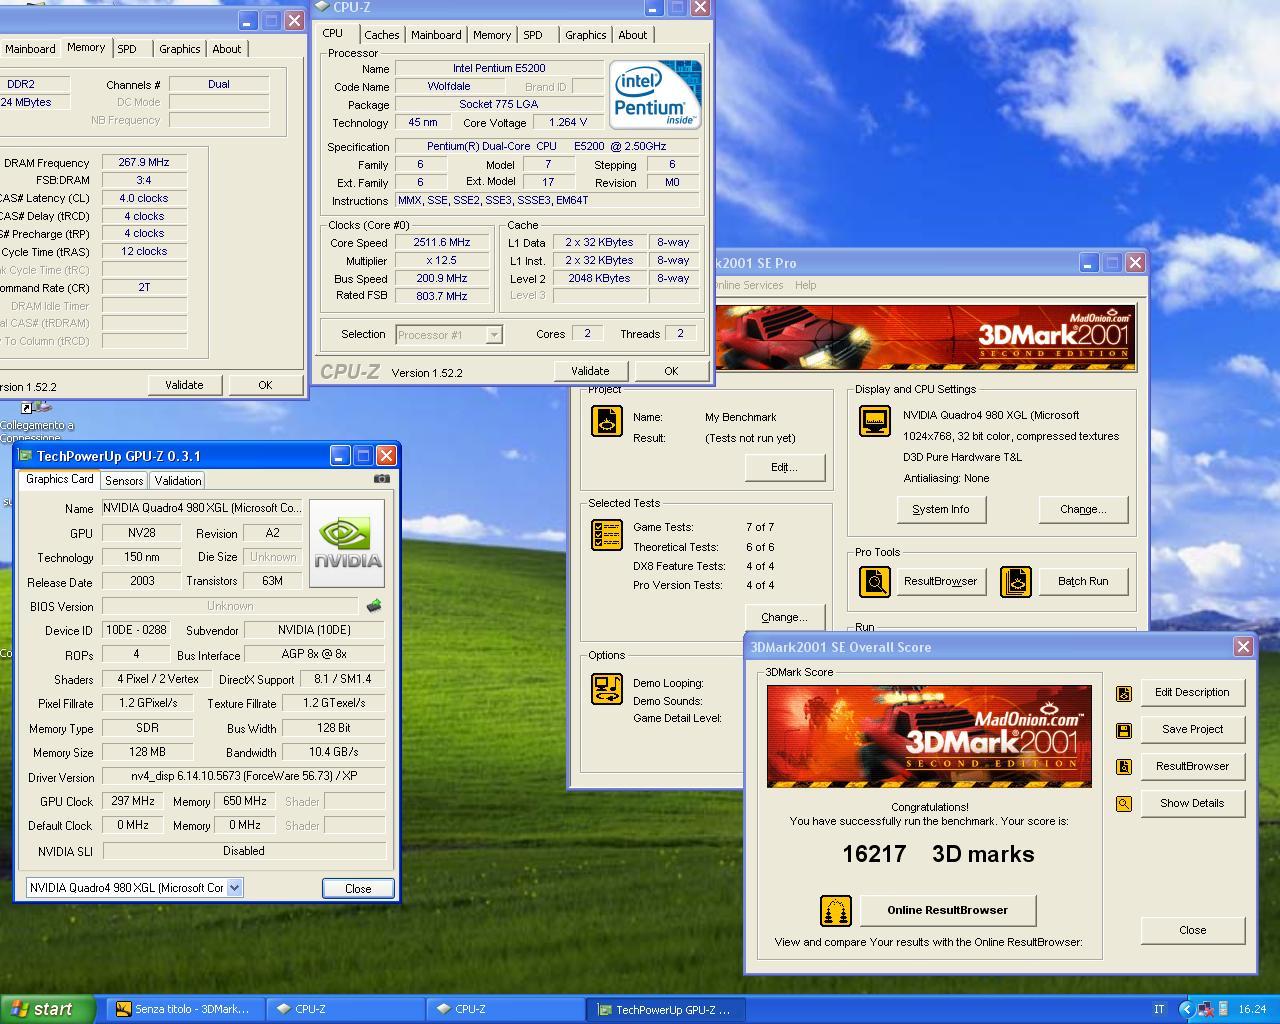Open the Windows Start menu
This screenshot has height=1024, width=1280.
pos(48,1009)
